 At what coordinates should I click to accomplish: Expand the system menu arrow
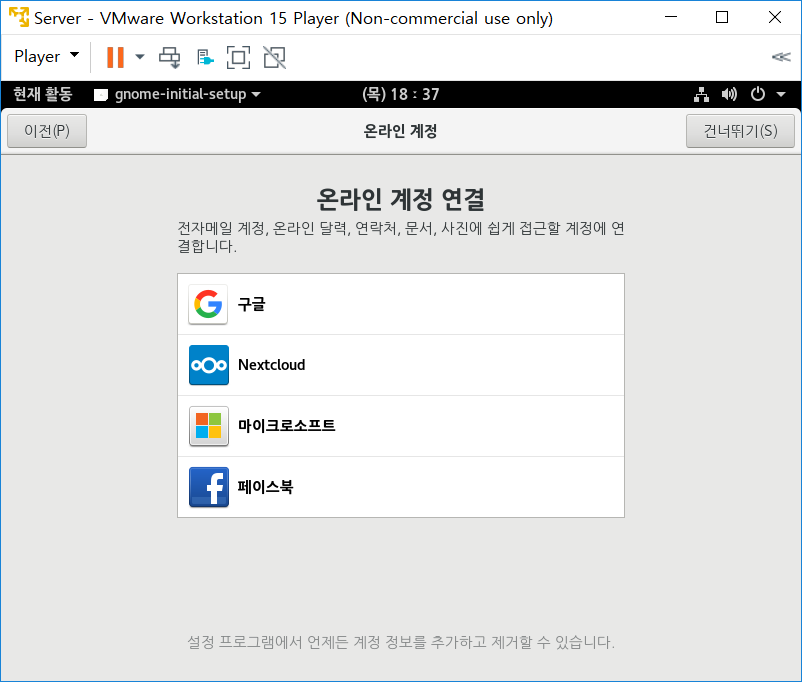point(781,94)
